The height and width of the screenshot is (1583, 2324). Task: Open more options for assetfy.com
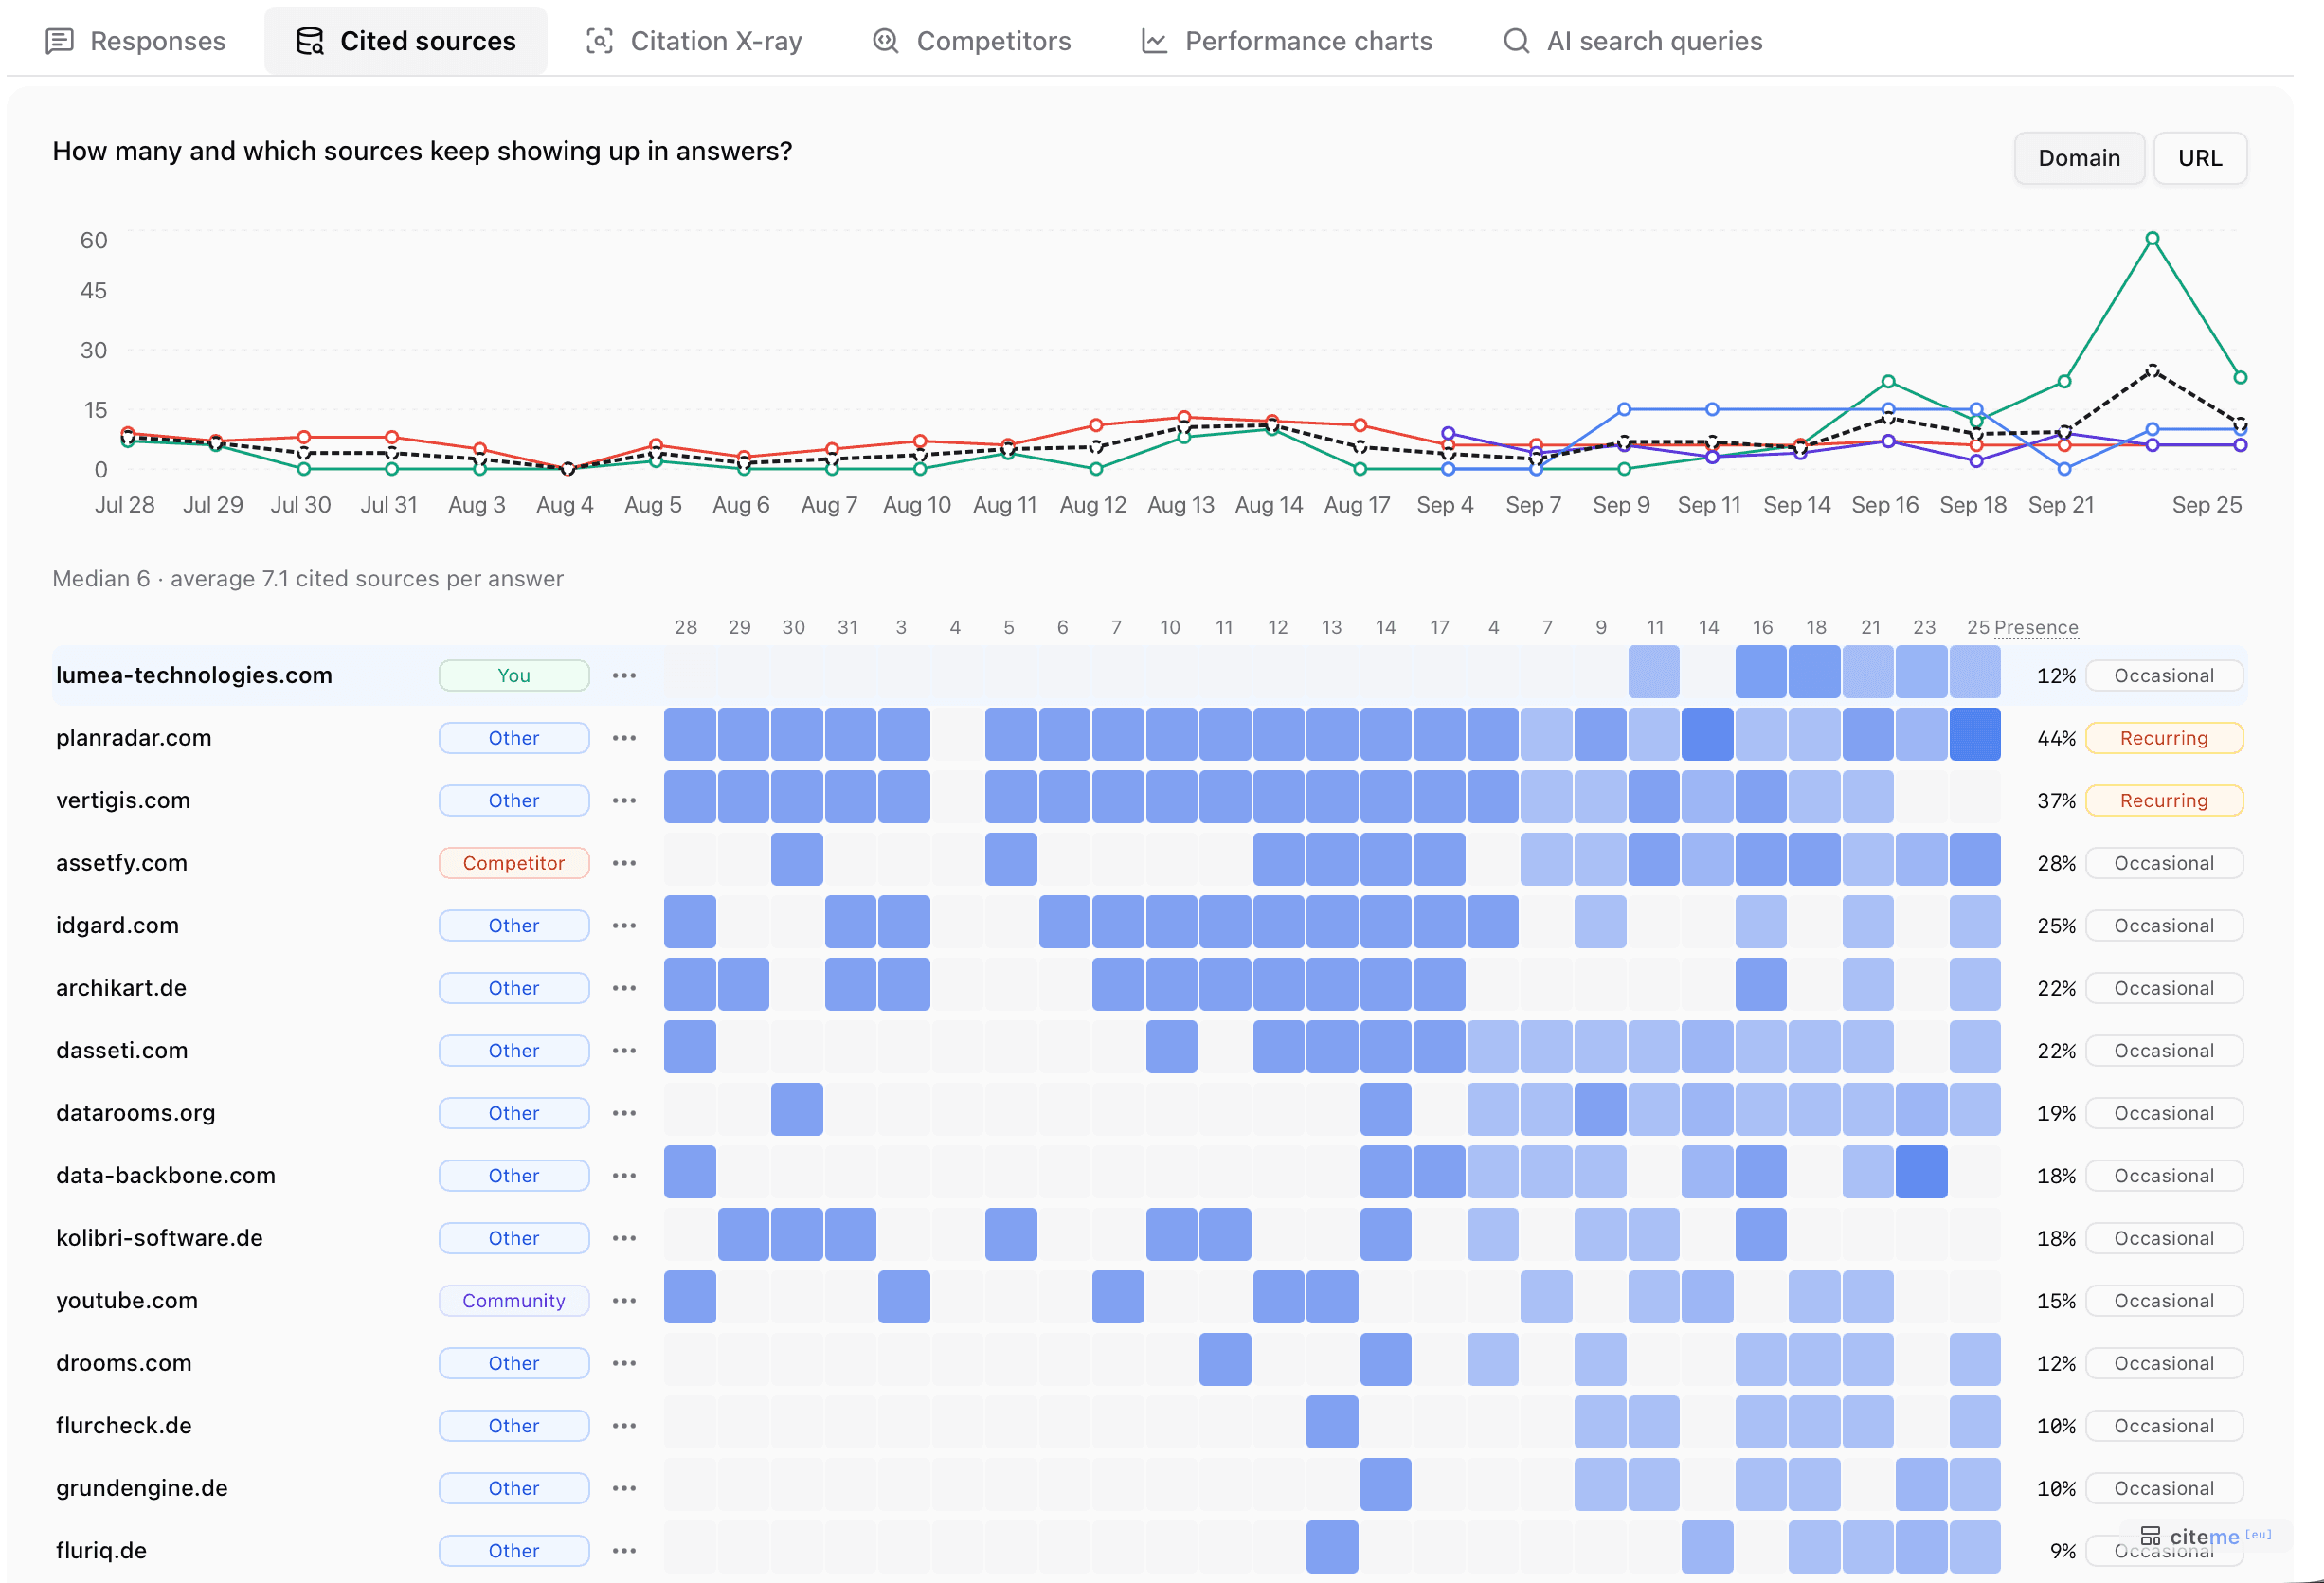(624, 863)
